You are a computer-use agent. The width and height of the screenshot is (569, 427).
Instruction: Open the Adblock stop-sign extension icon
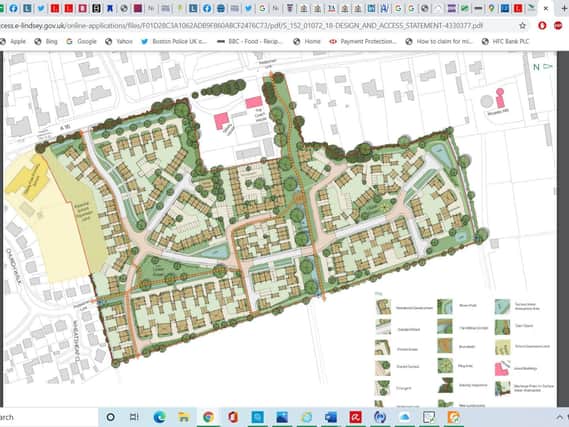(x=558, y=26)
